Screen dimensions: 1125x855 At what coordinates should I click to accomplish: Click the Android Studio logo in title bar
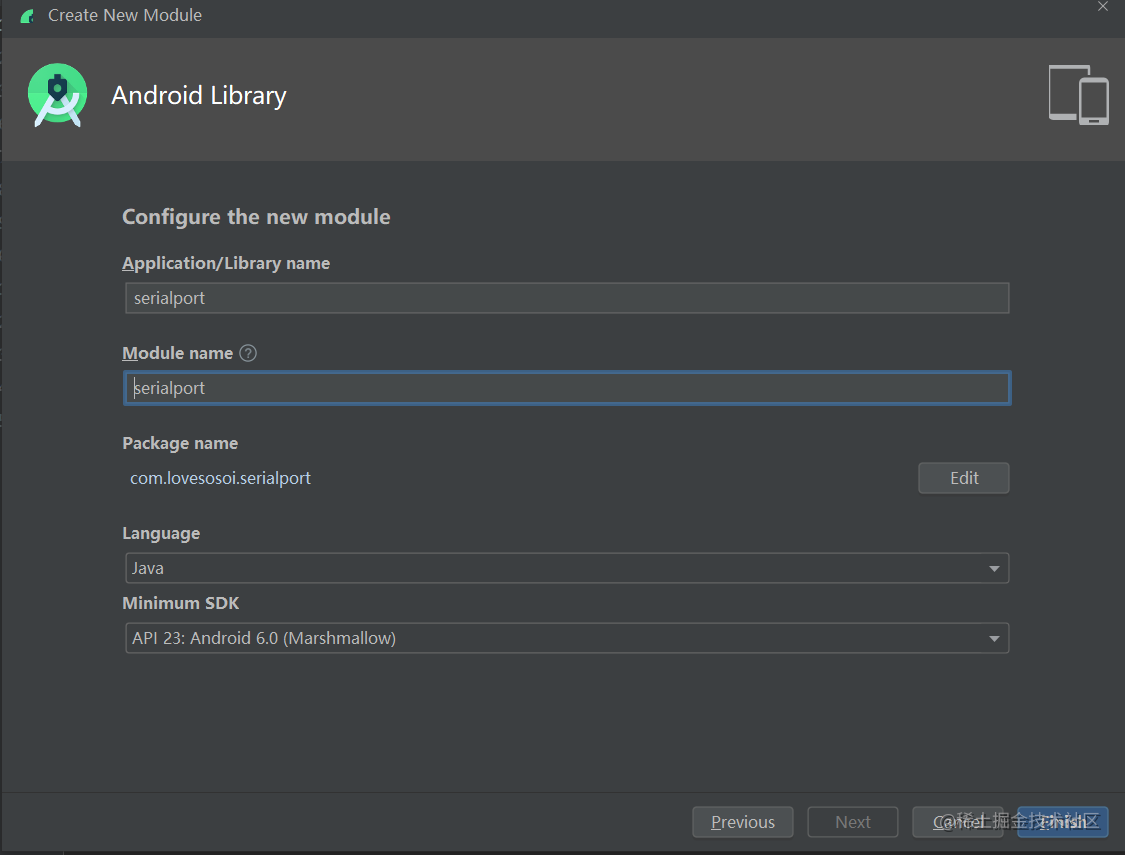(x=27, y=15)
